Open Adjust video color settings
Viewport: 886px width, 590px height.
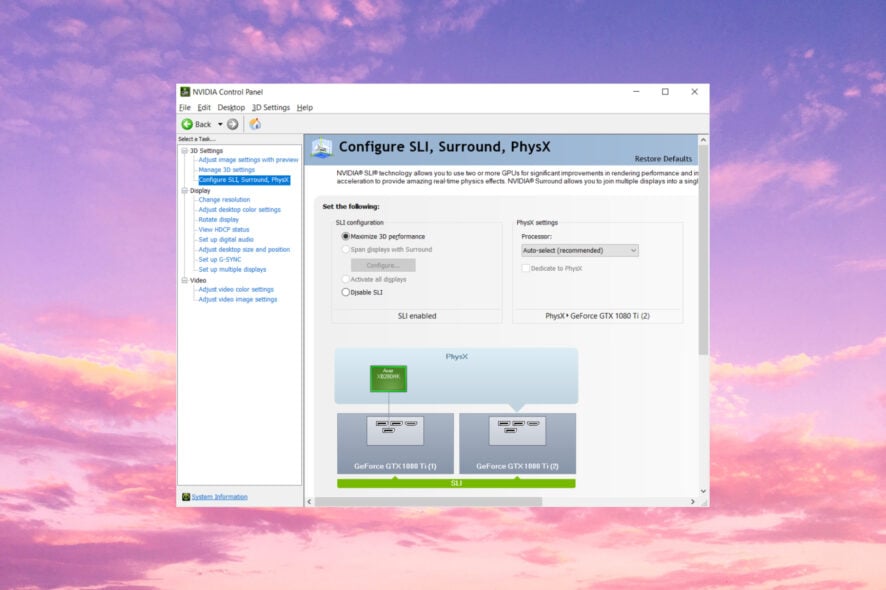(x=236, y=289)
